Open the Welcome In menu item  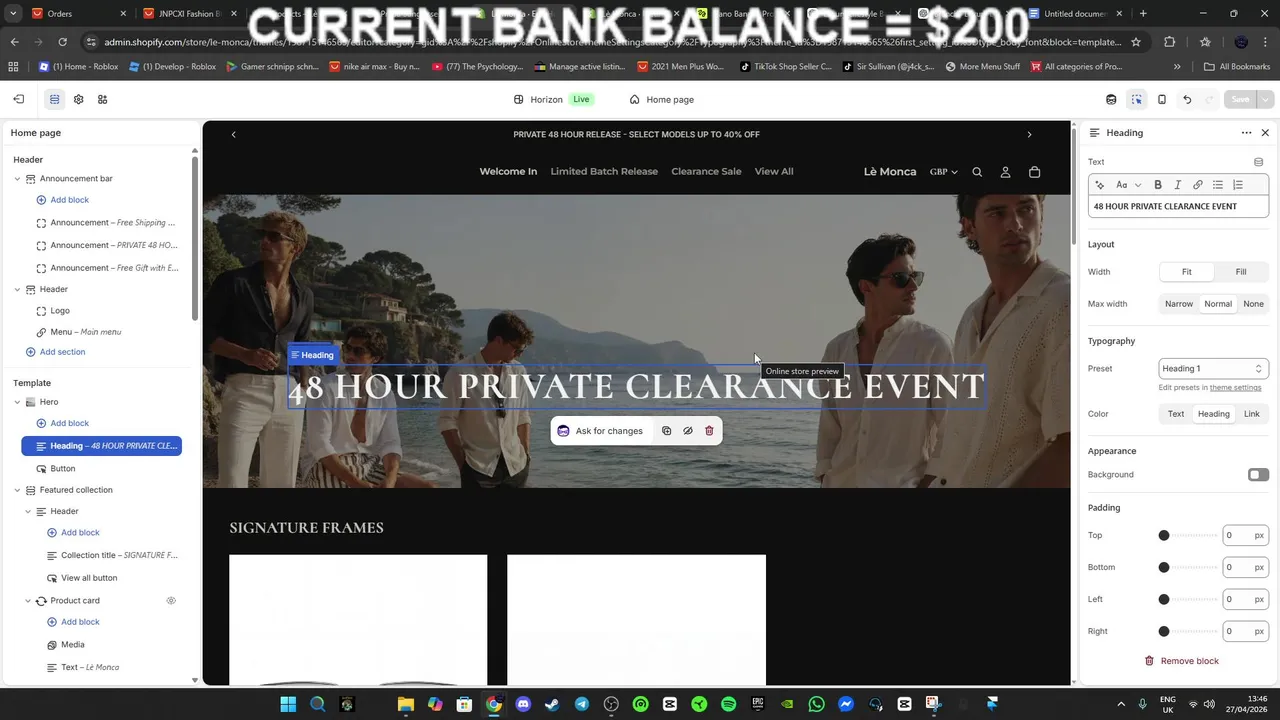[508, 172]
